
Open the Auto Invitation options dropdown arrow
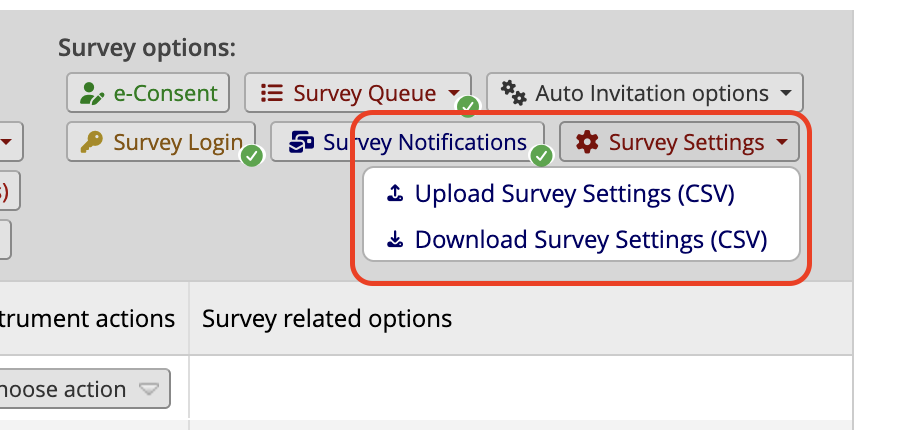tap(786, 93)
